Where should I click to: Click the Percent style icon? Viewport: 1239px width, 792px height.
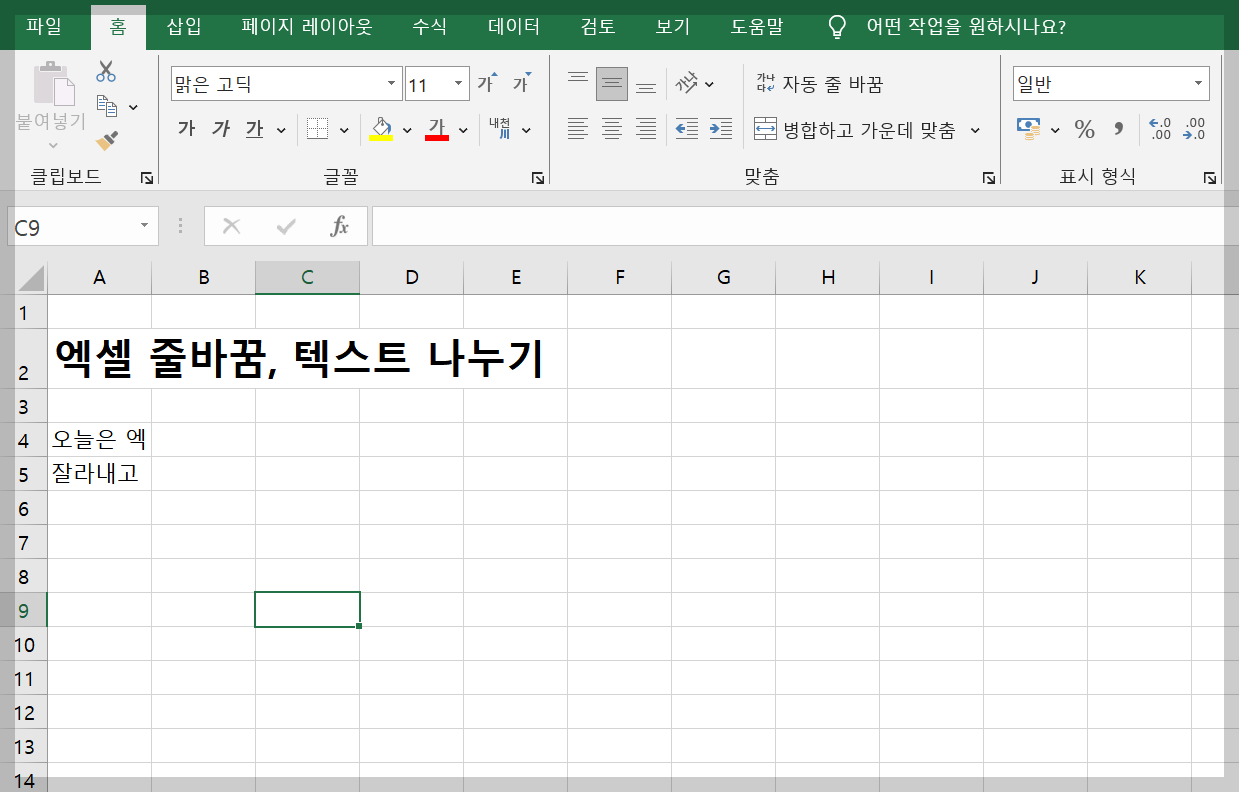click(1083, 129)
